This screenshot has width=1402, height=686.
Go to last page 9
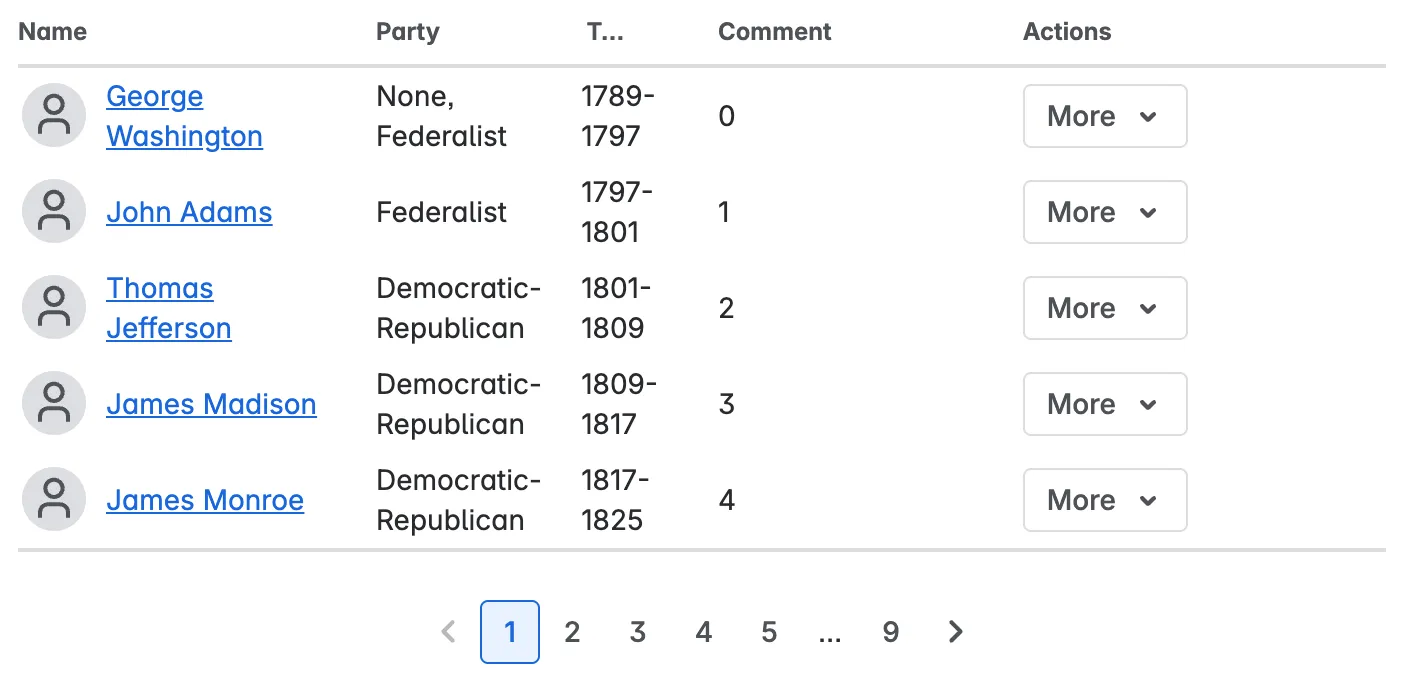coord(890,632)
